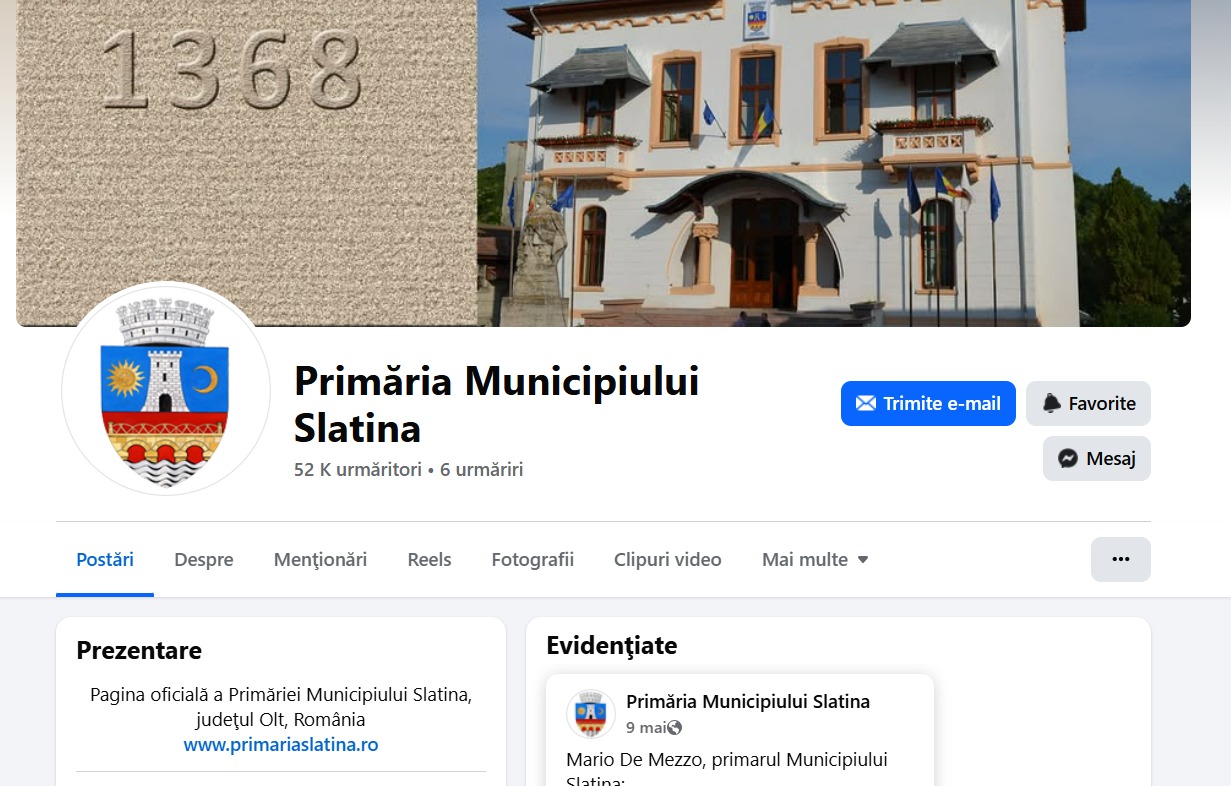Open the Slatina coat of arms profile picture
Screen dimensions: 1231x786
166,389
